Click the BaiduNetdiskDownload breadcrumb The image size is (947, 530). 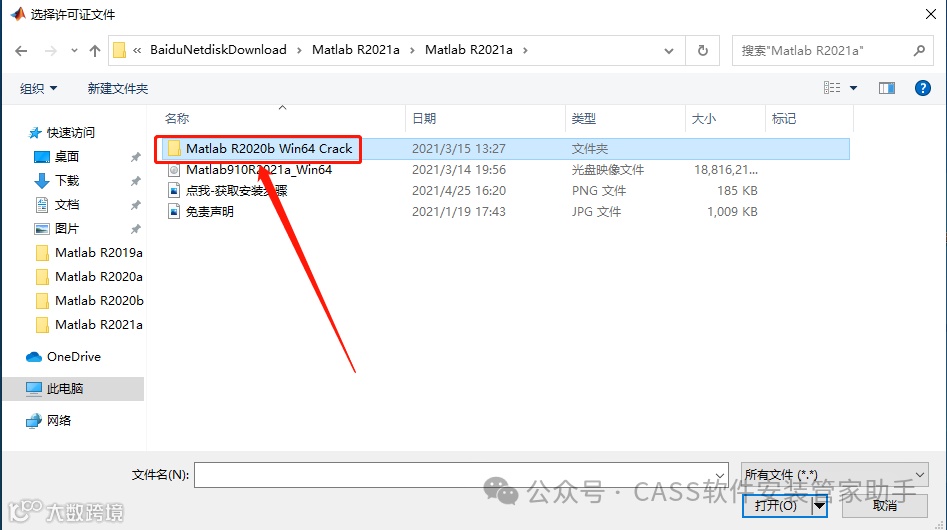coord(218,50)
